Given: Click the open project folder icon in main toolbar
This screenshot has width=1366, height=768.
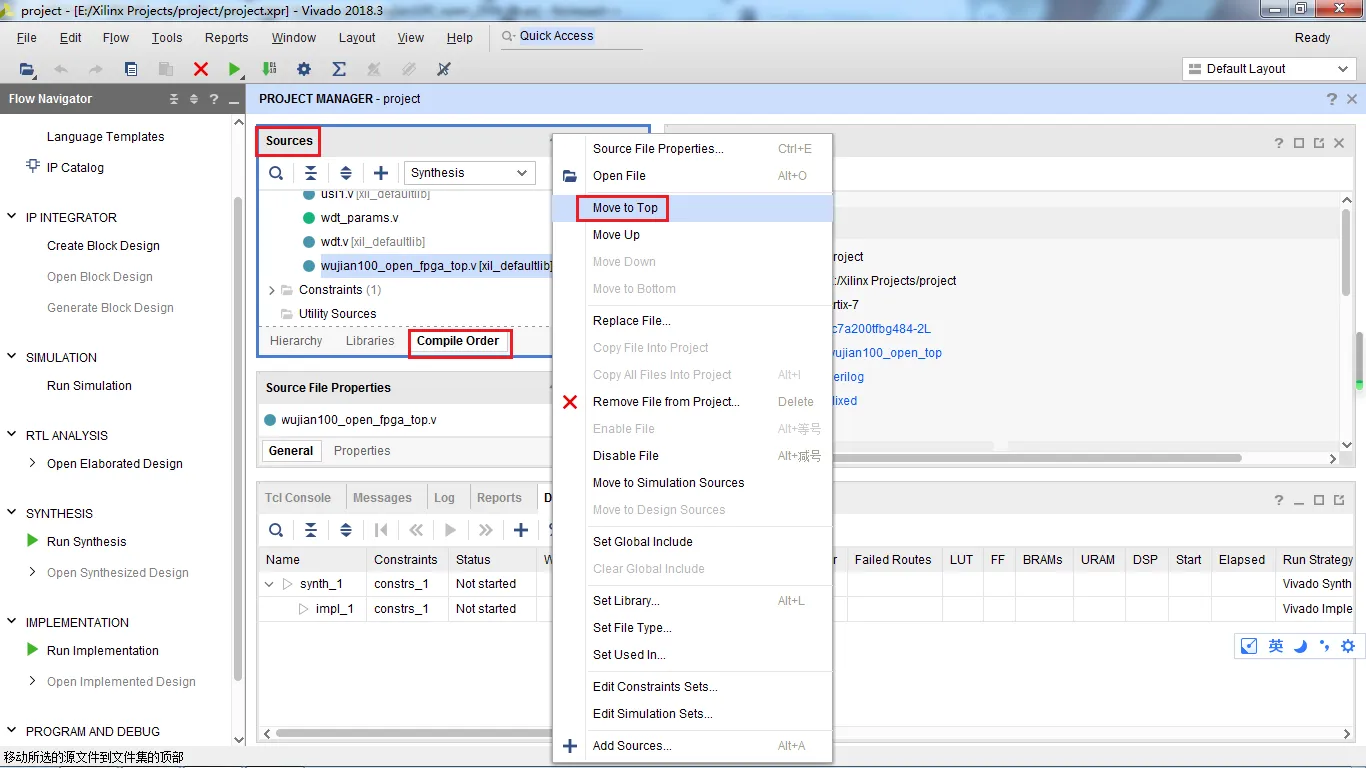Looking at the screenshot, I should [x=27, y=69].
